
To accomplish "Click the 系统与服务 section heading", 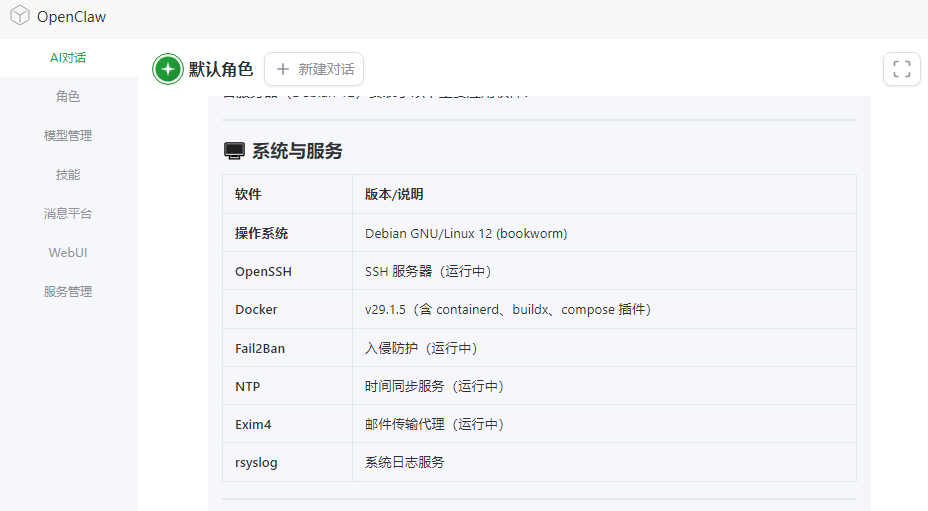I will (297, 151).
